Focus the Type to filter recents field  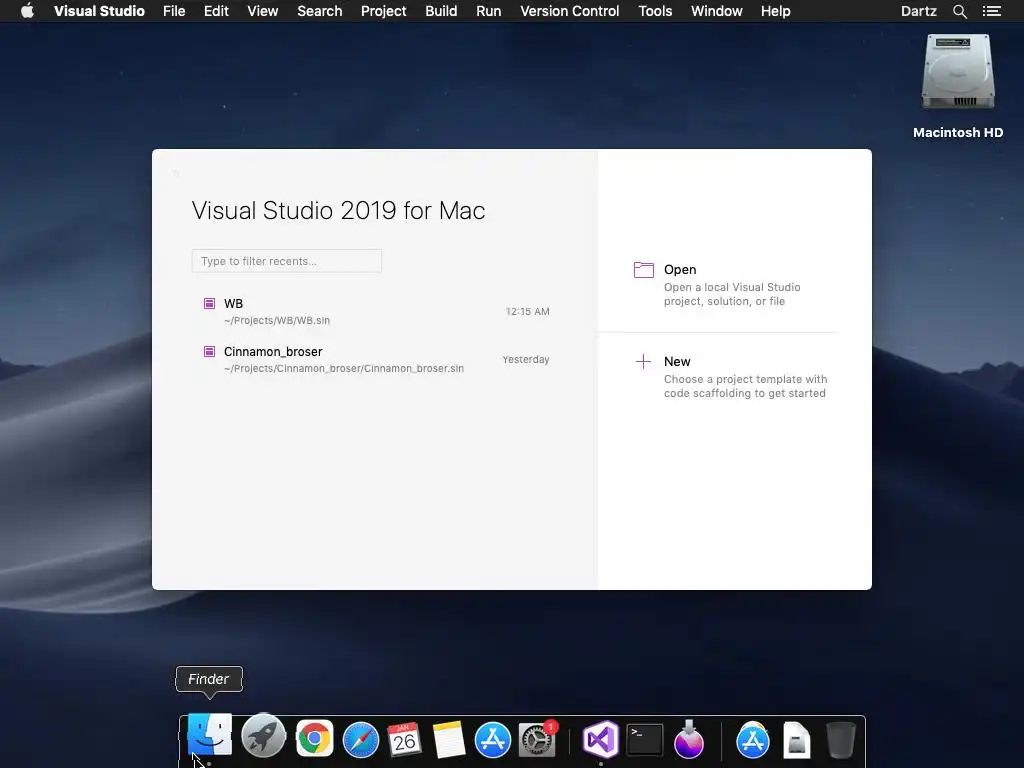tap(287, 261)
